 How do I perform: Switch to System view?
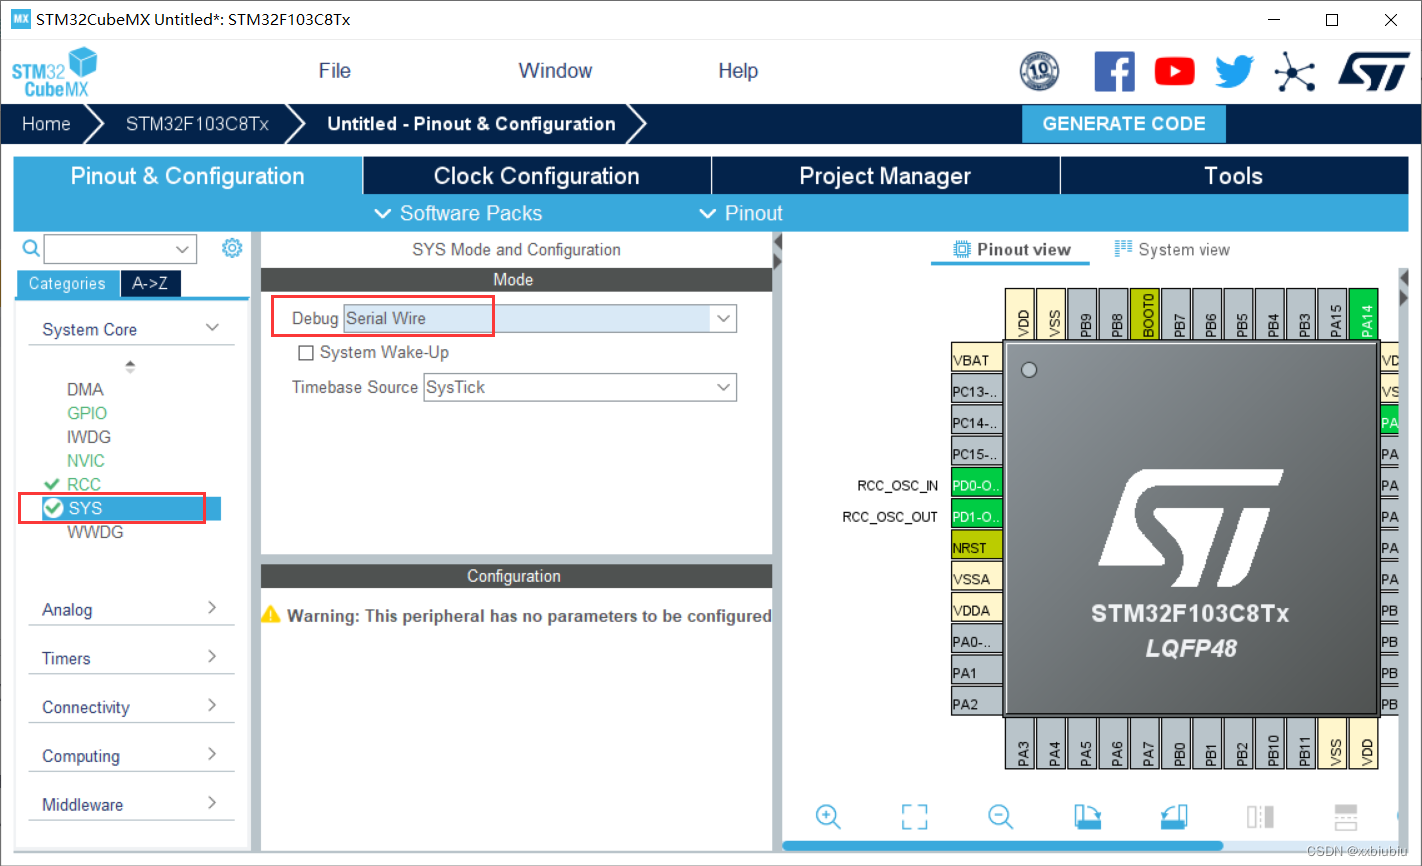1172,250
